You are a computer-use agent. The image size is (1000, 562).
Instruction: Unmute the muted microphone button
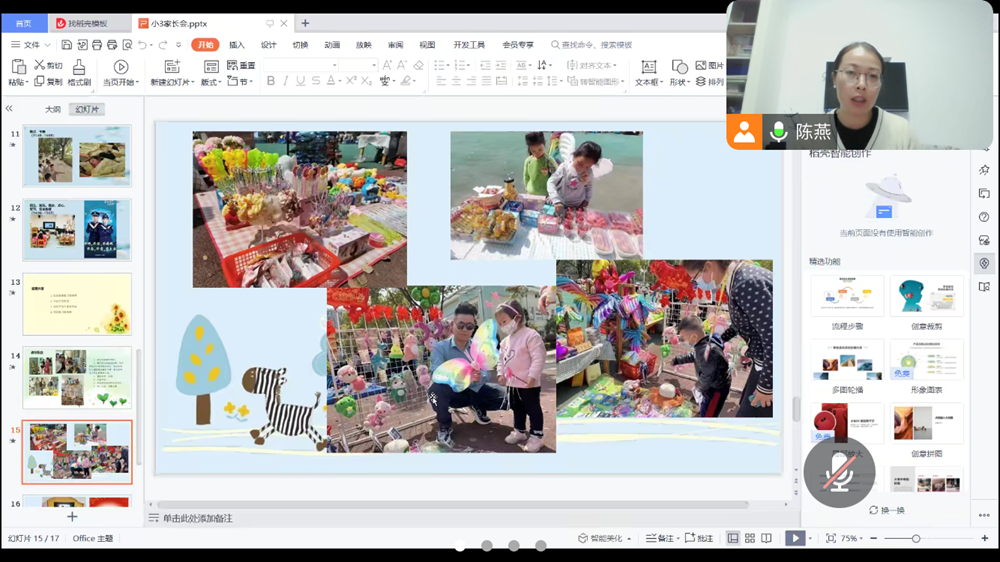(839, 472)
